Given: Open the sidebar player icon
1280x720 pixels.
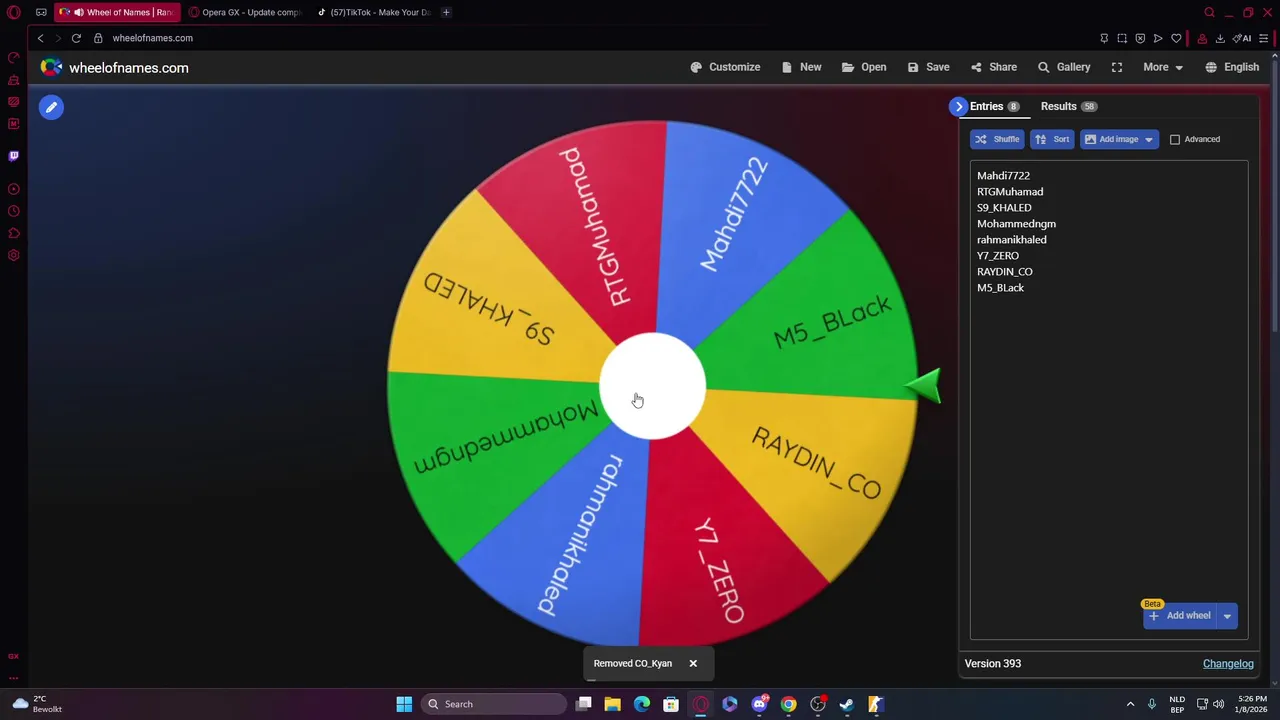Looking at the screenshot, I should click(x=14, y=189).
